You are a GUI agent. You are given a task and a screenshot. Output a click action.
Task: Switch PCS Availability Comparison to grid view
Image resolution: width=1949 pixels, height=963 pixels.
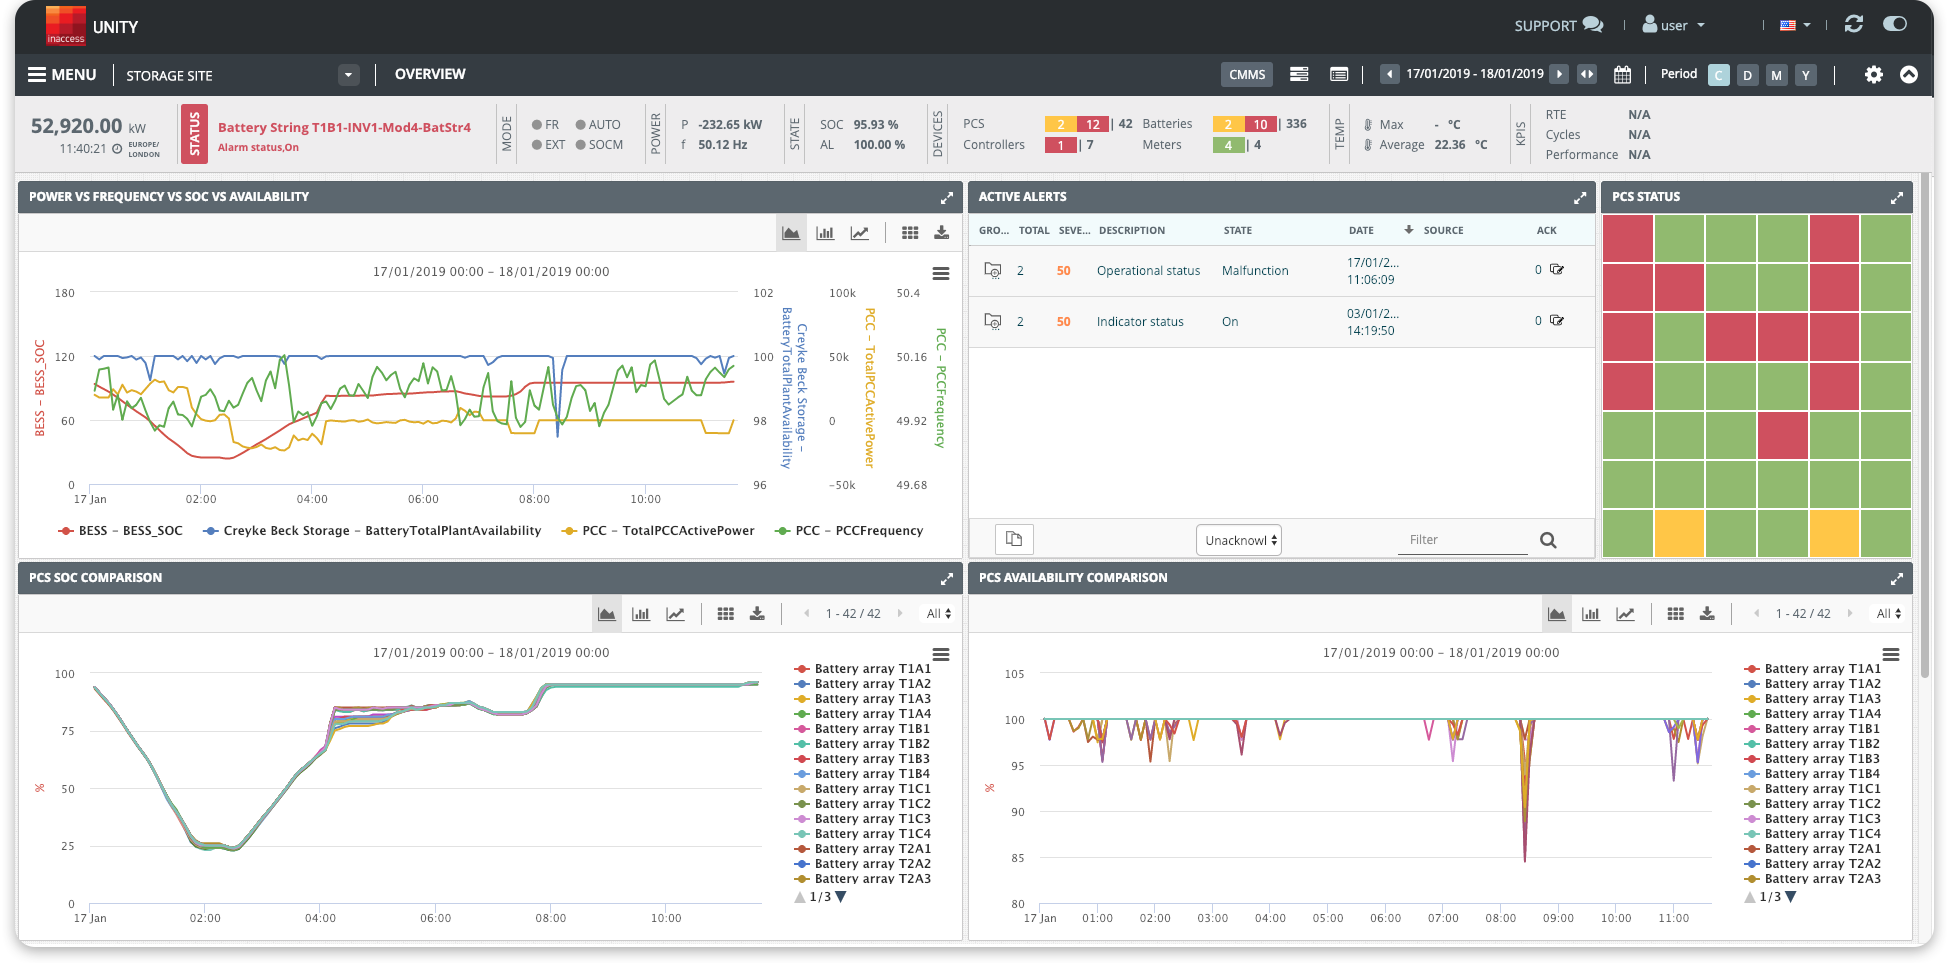click(x=1676, y=614)
